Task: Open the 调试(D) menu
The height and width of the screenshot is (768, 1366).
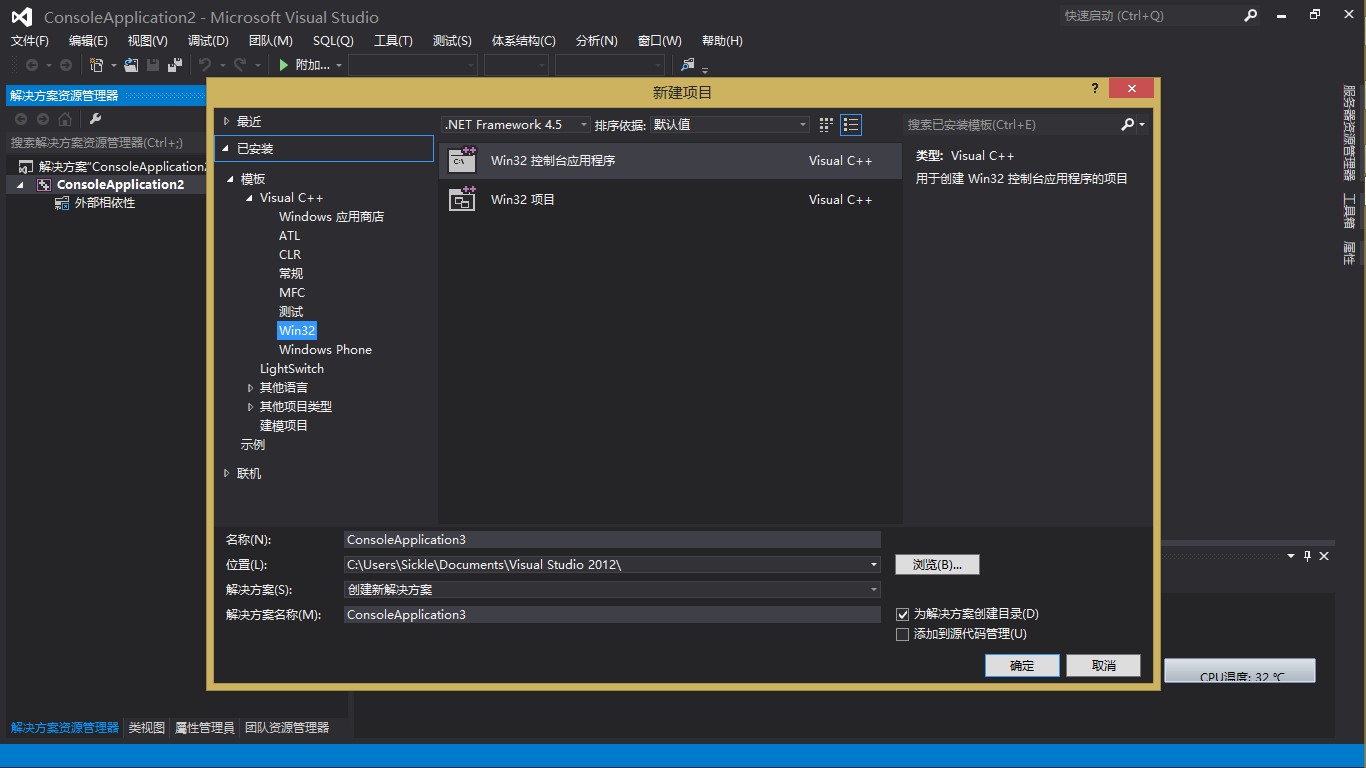Action: pos(208,41)
